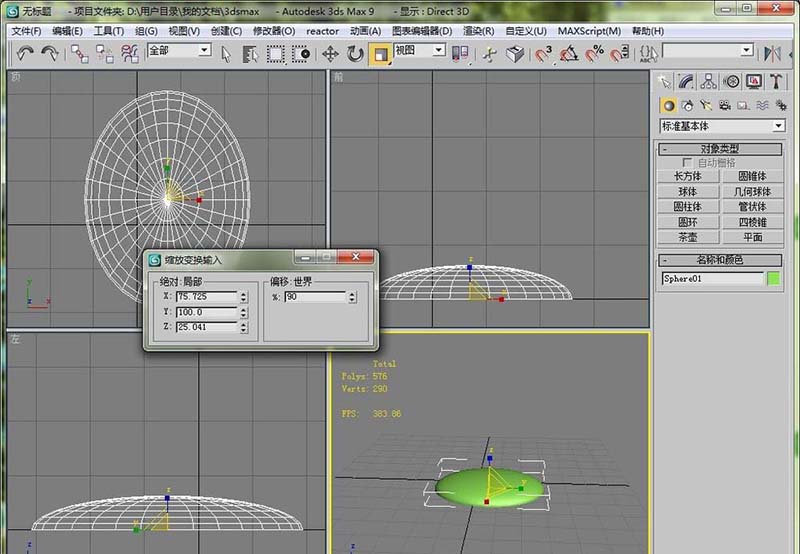
Task: Select the Rotate tool in the toolbar
Action: [355, 53]
